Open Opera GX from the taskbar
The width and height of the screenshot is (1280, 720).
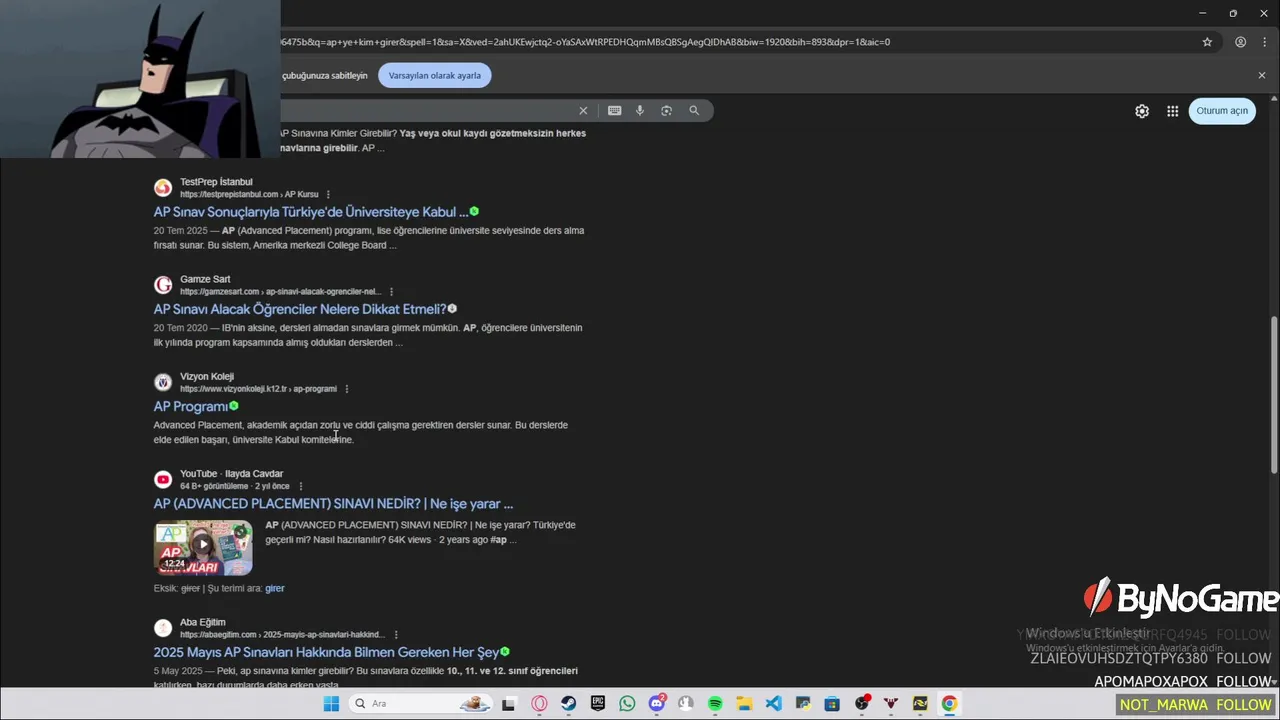[x=540, y=704]
